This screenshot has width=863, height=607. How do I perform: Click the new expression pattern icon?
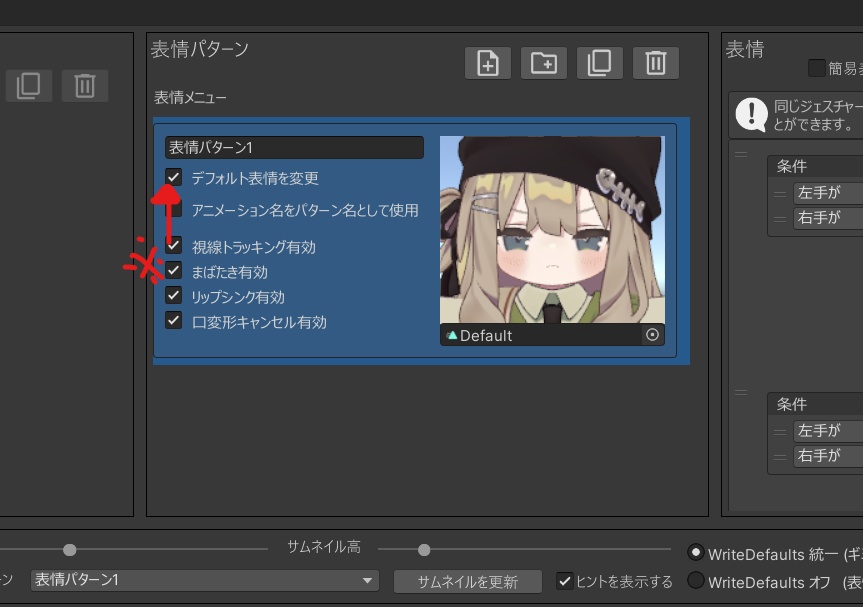point(487,62)
